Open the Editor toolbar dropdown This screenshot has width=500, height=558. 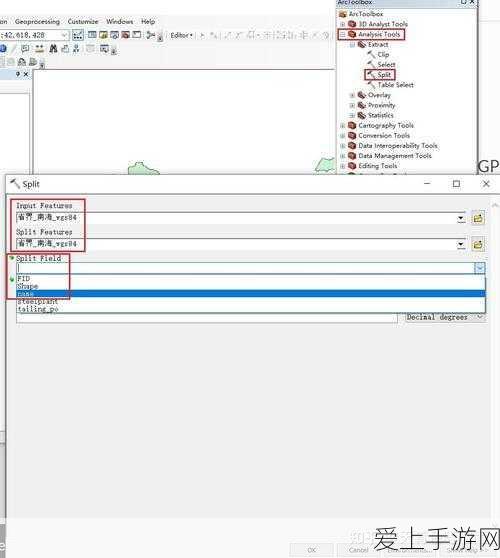pyautogui.click(x=181, y=35)
